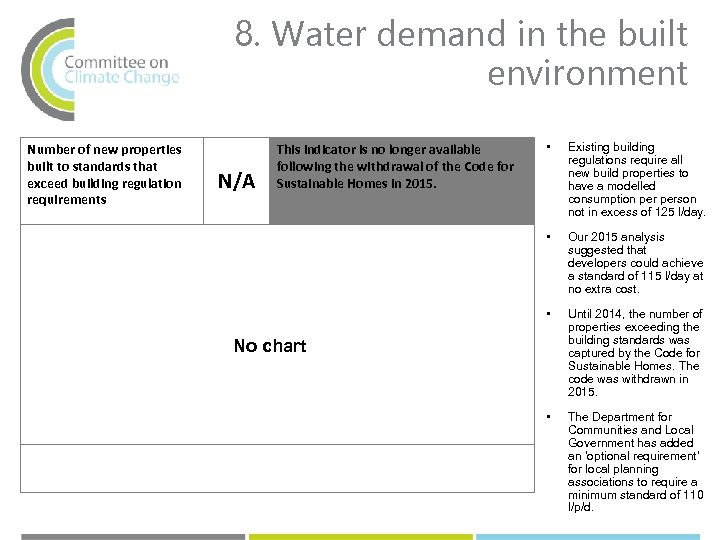This screenshot has width=720, height=540.
Task: Click the bullet starting 'The Department for Communities'
Action: 636,462
